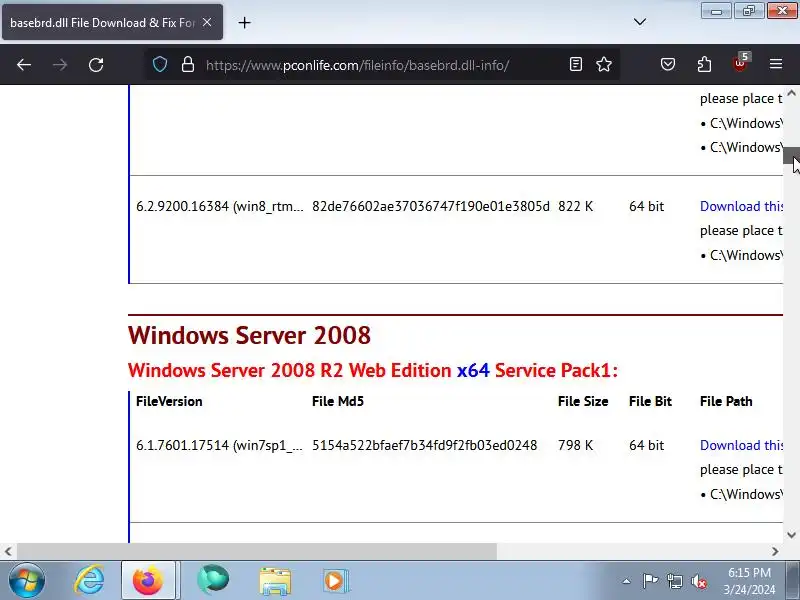Click the vertical scrollbar thumb
Viewport: 800px width, 600px height.
[791, 156]
